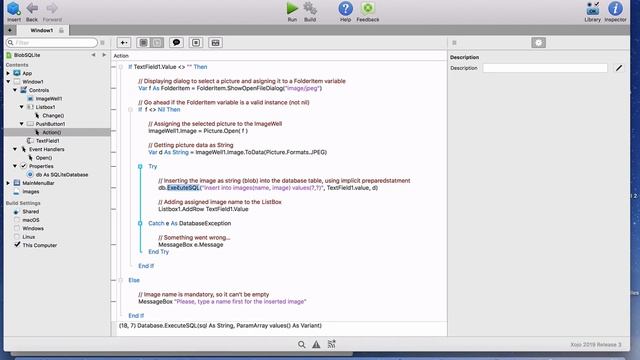Click the pencil edit icon beside Description

[619, 68]
